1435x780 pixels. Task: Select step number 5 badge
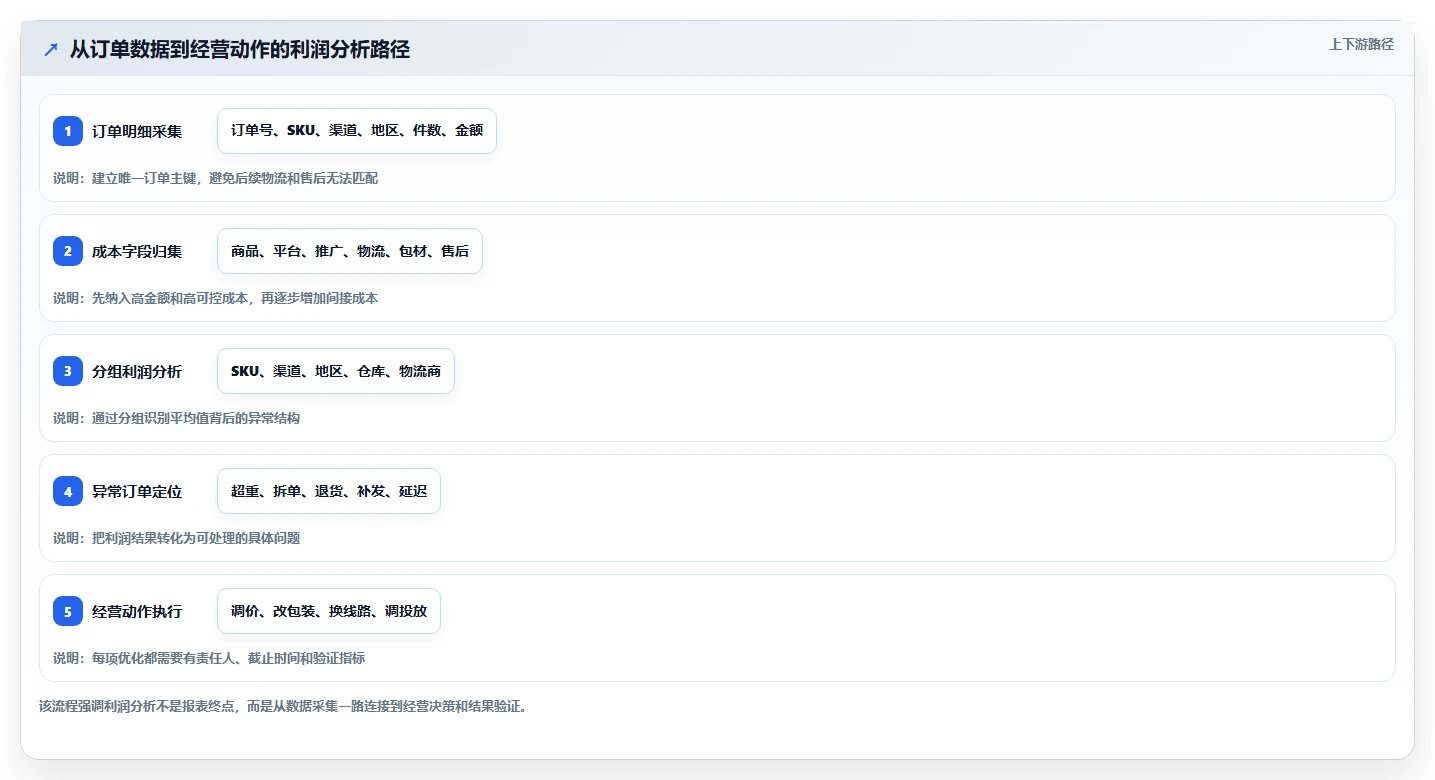coord(68,611)
